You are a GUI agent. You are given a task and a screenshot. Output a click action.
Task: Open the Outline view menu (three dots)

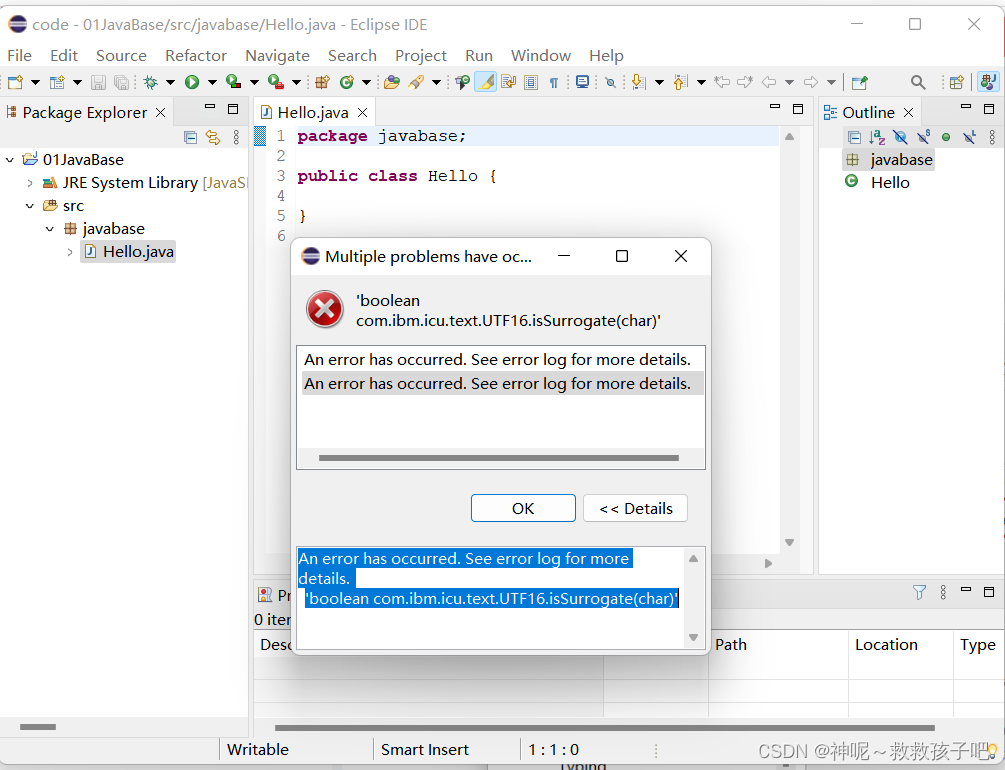pos(992,136)
